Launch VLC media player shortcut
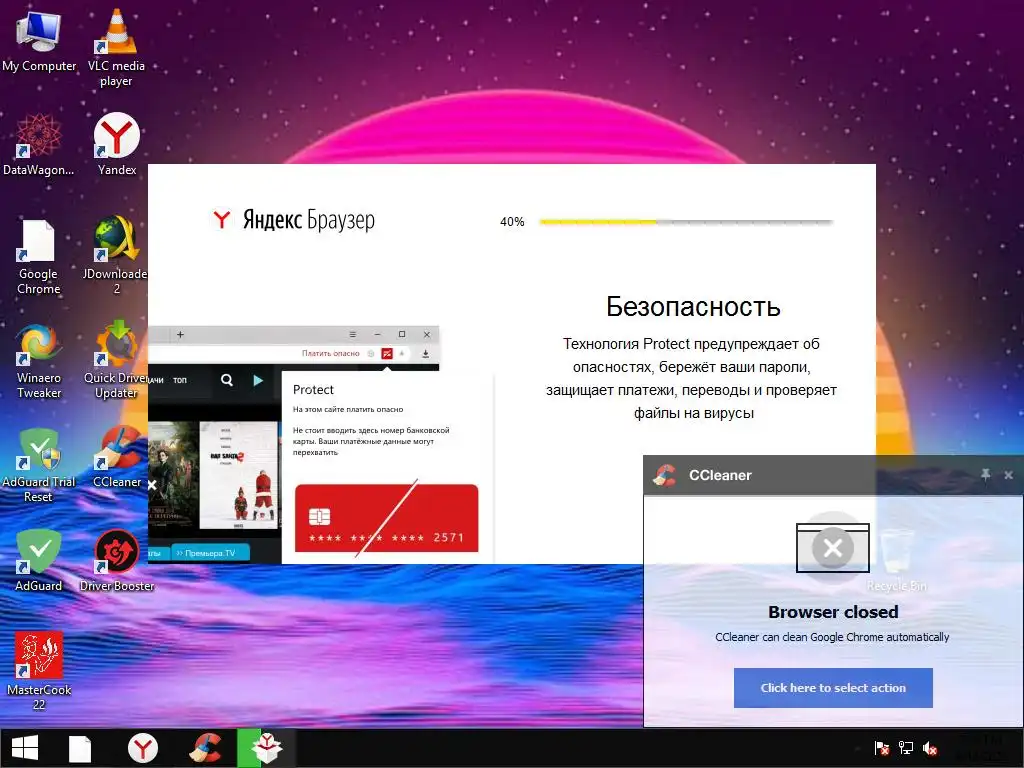This screenshot has width=1024, height=768. click(x=116, y=47)
